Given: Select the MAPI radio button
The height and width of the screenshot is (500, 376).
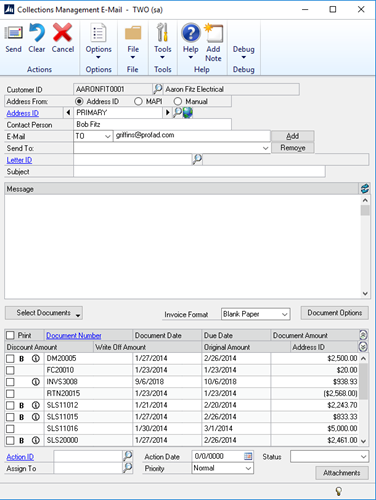Looking at the screenshot, I should pyautogui.click(x=138, y=101).
